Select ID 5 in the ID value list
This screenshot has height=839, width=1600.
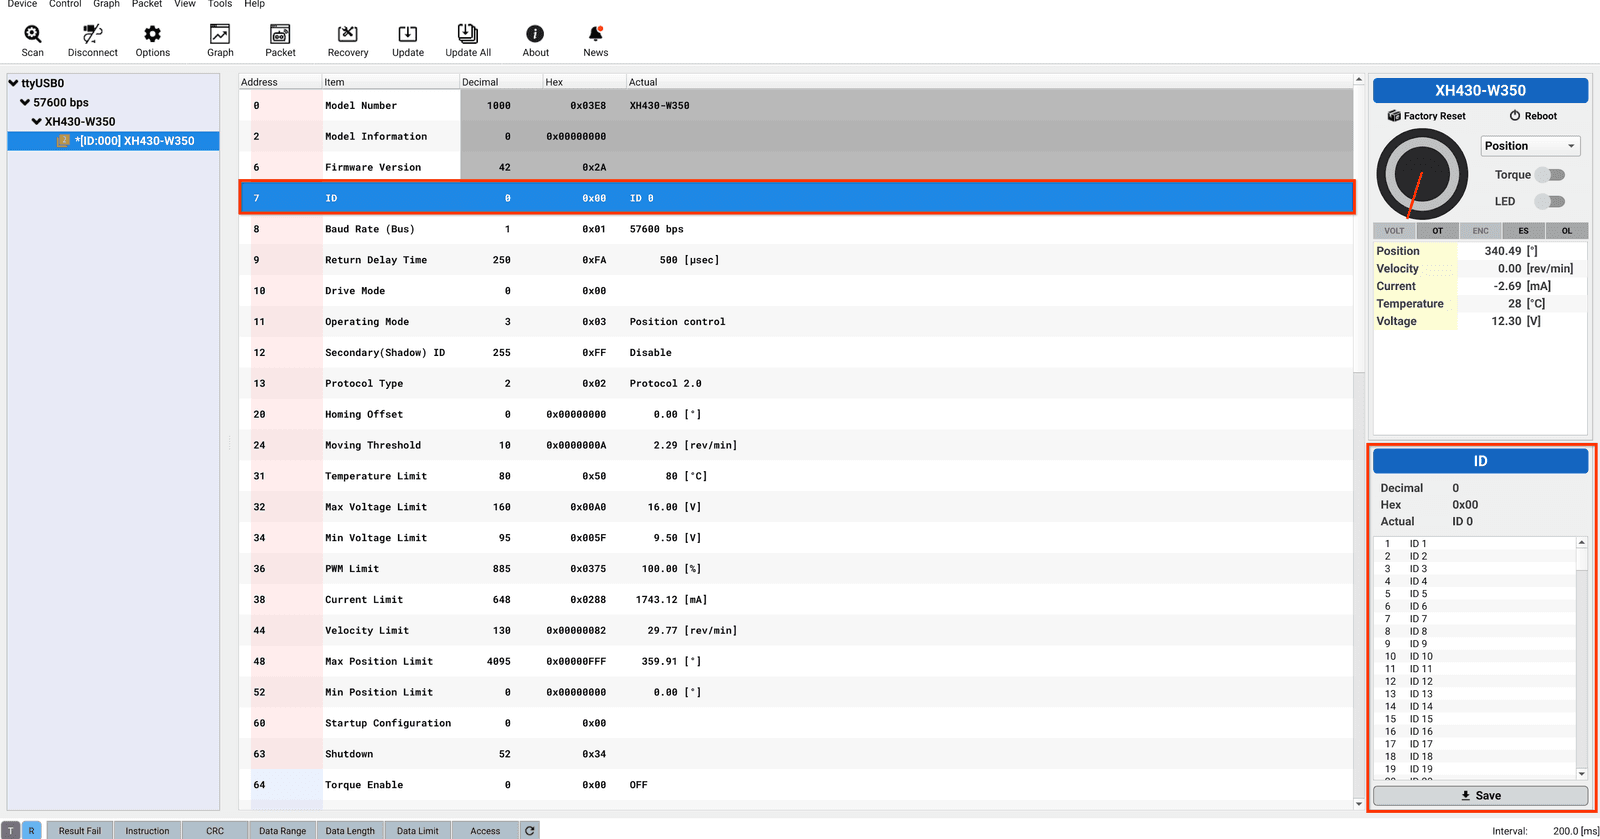(x=1474, y=594)
